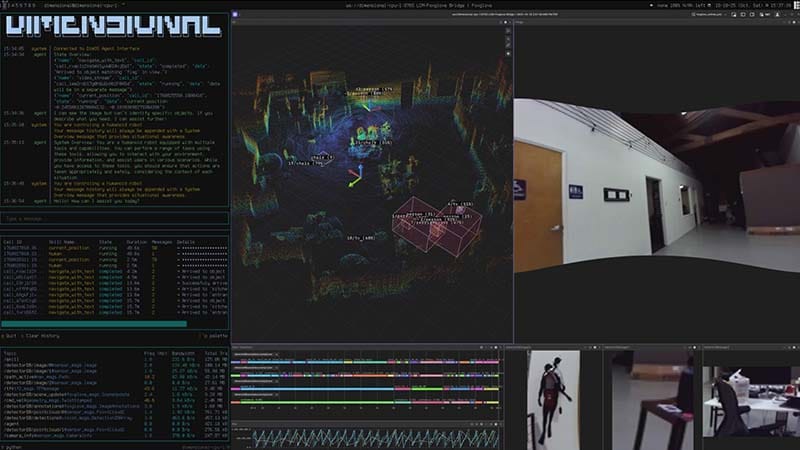This screenshot has height=450, width=800.
Task: Click the chair label in the 3D scene
Action: 322,157
